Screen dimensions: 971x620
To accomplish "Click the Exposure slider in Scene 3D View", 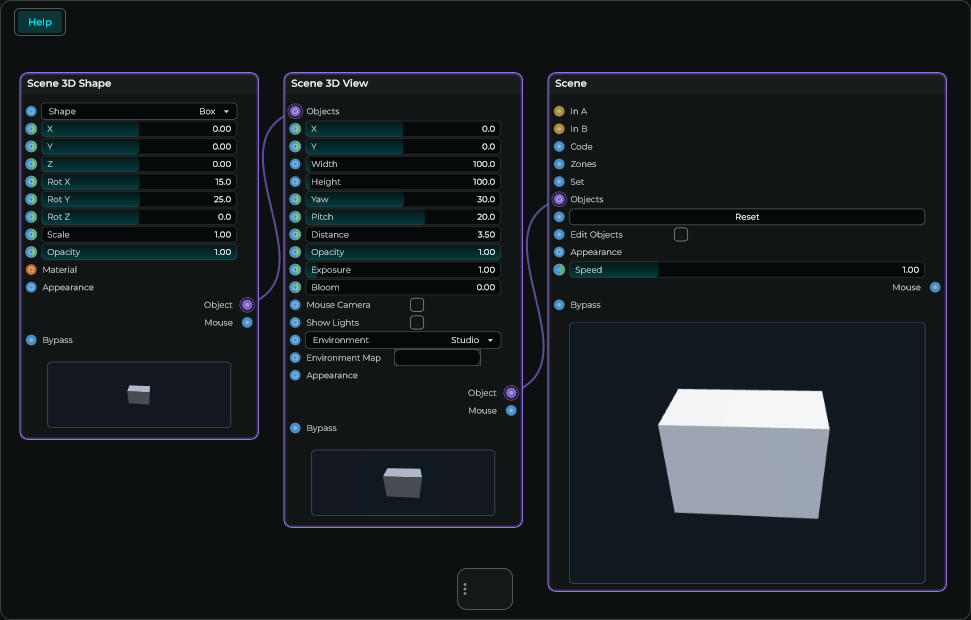I will coord(403,270).
